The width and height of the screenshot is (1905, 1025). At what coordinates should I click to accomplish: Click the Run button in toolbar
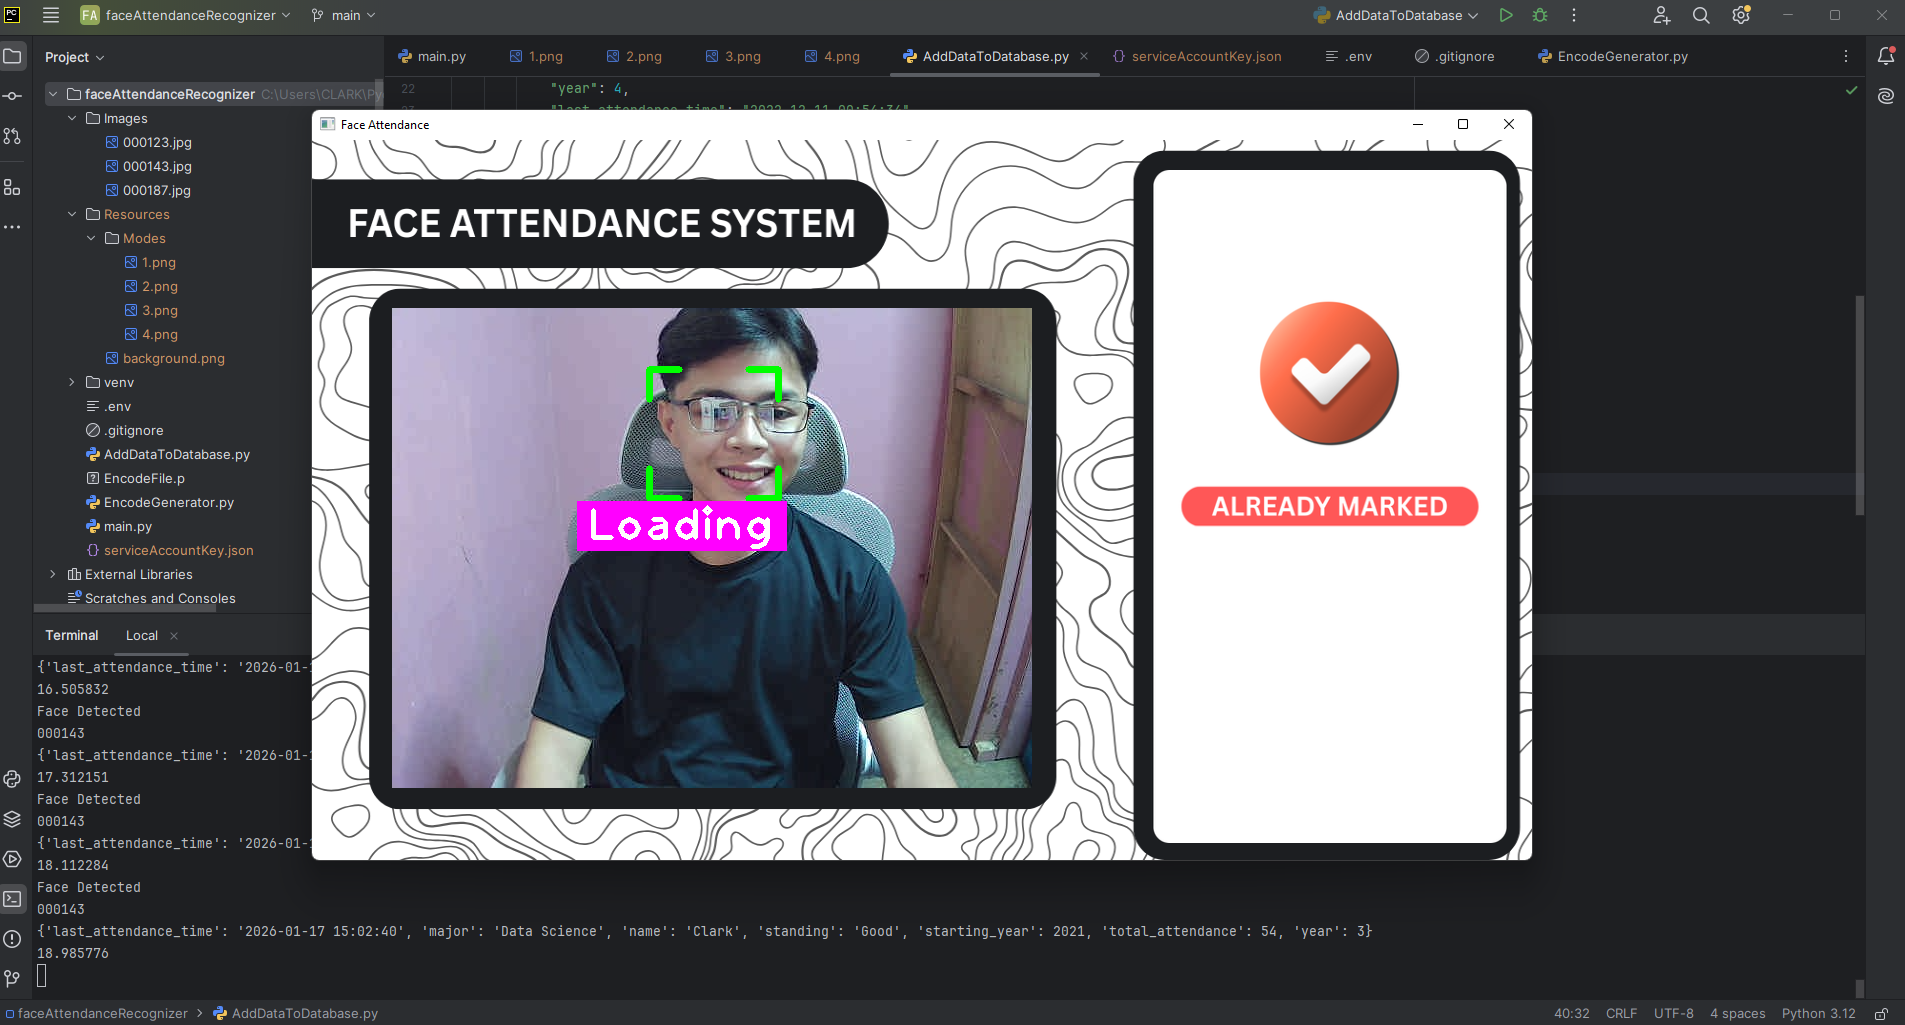pyautogui.click(x=1505, y=15)
